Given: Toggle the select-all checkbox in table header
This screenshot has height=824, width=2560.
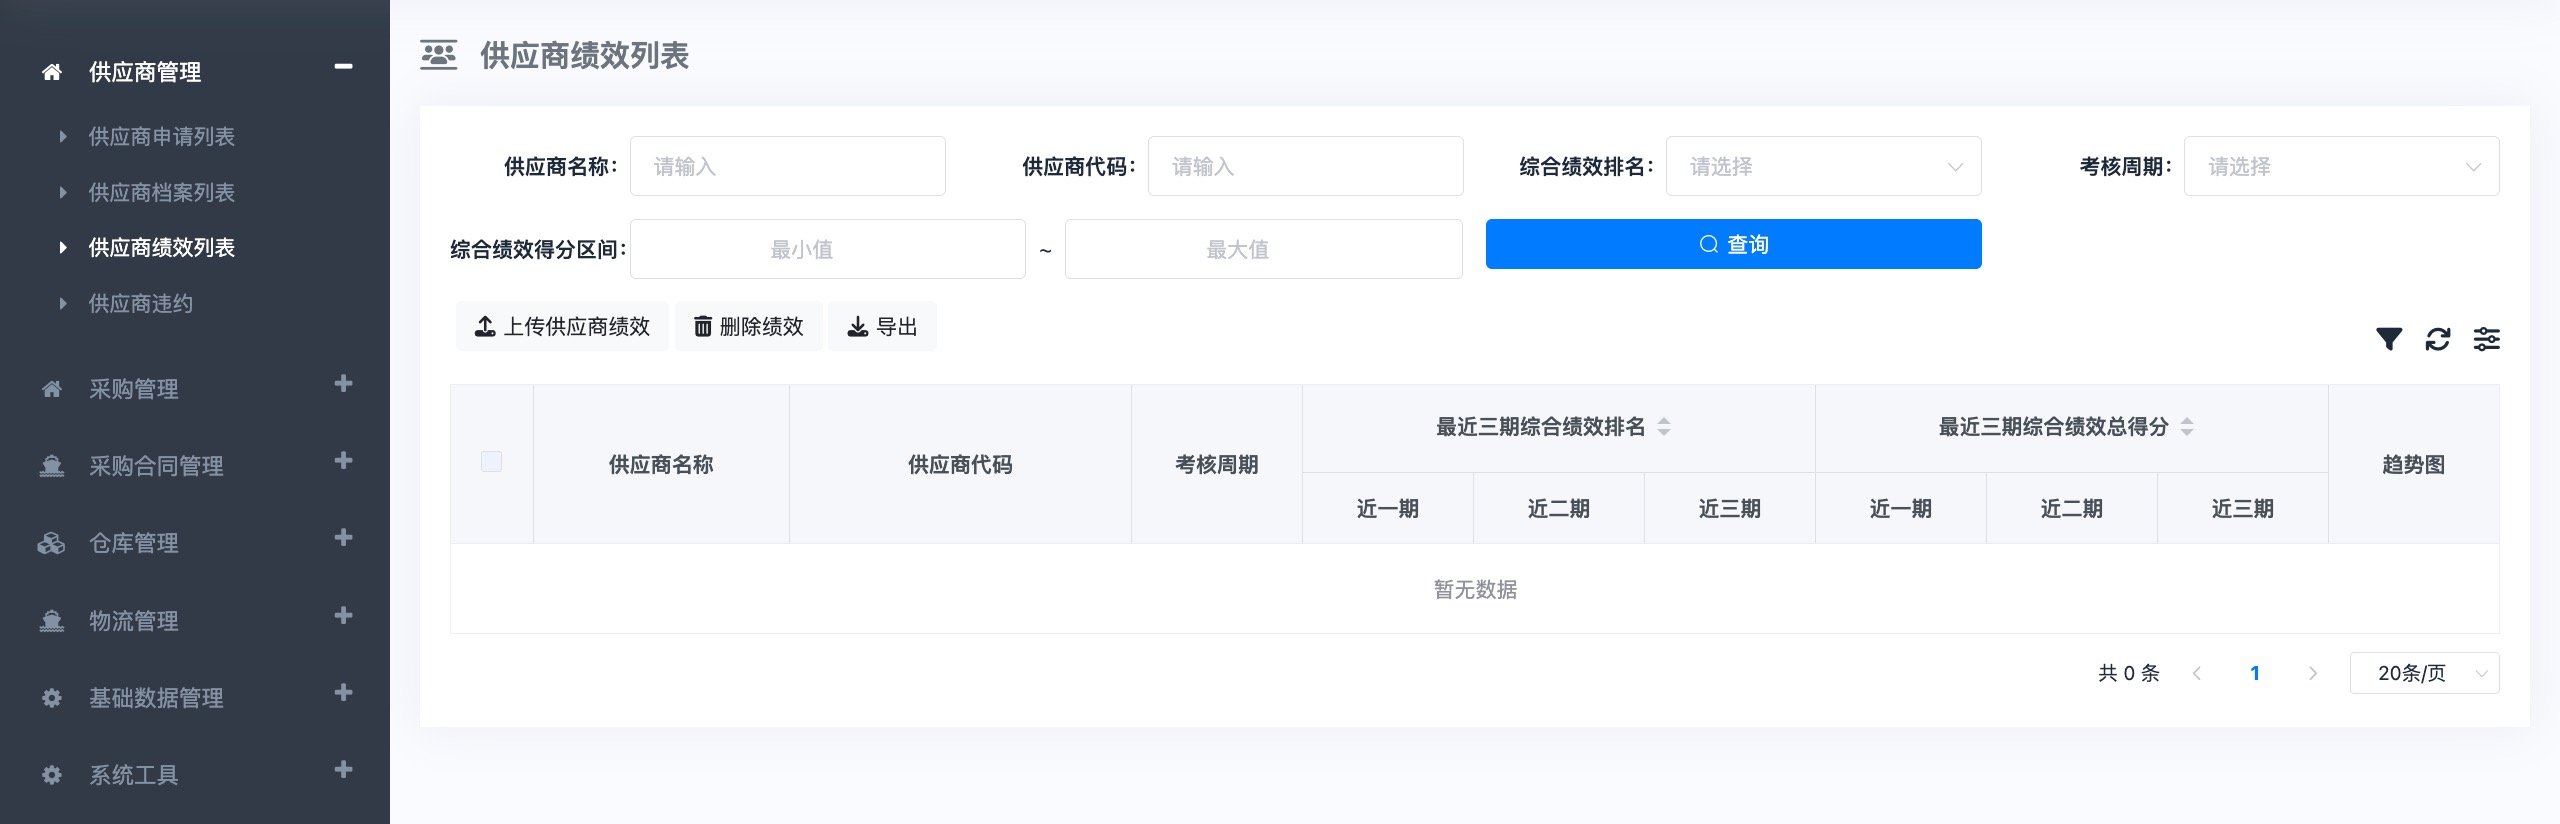Looking at the screenshot, I should tap(491, 462).
